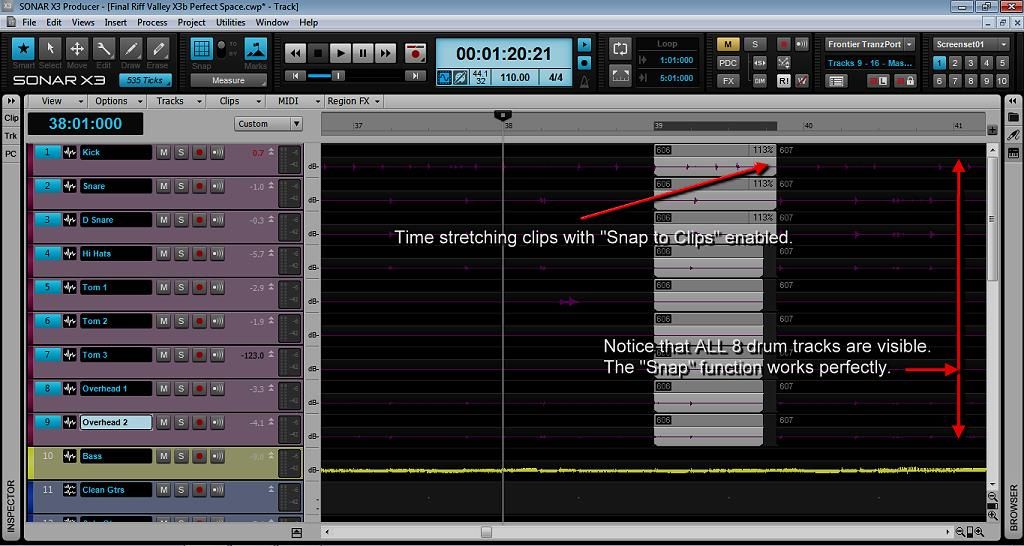Select the Erase tool

point(158,49)
